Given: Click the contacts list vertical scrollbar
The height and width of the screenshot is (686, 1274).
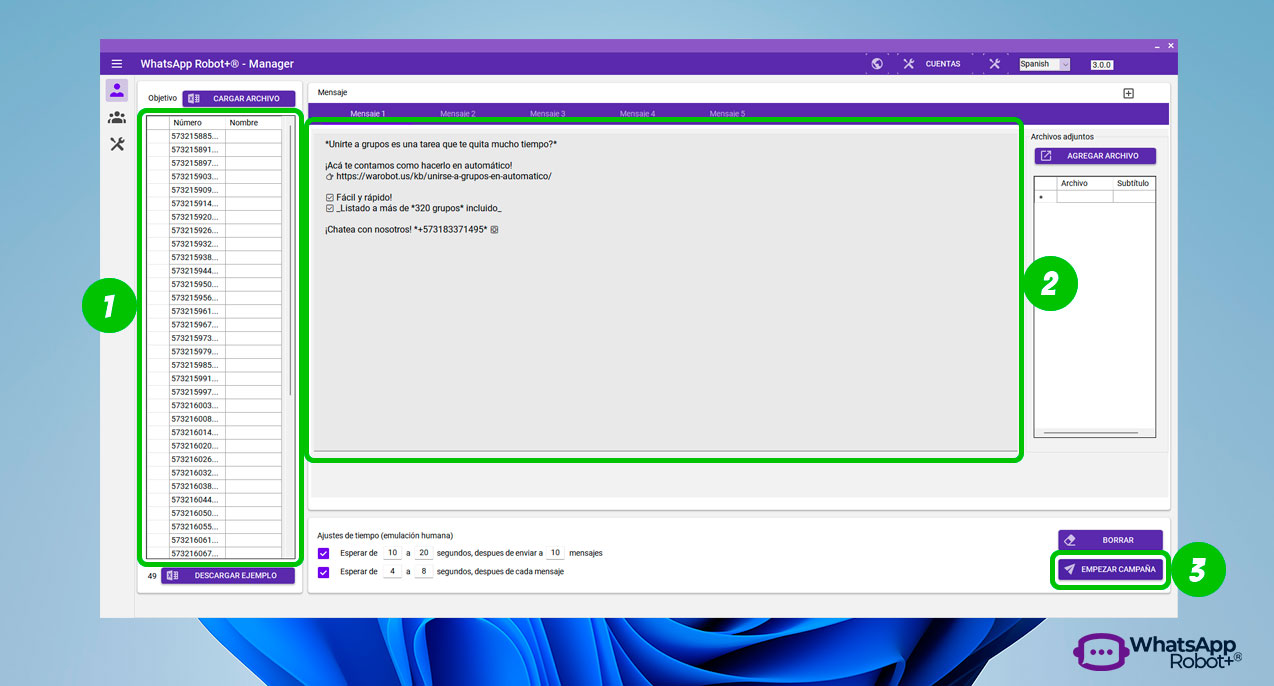Looking at the screenshot, I should point(291,260).
